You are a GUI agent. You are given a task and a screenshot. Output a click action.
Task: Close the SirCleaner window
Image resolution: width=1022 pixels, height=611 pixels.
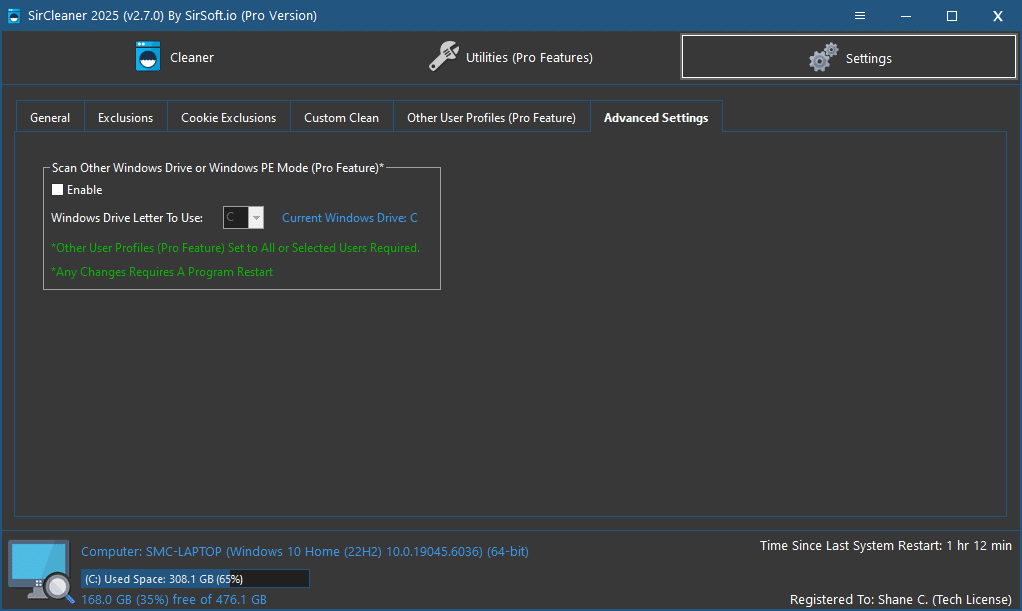point(998,16)
